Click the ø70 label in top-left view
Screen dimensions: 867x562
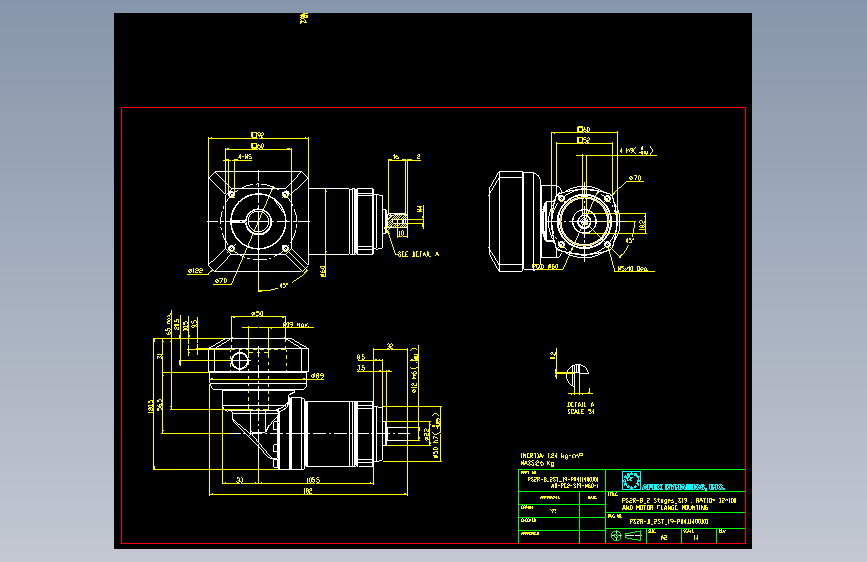pos(221,281)
